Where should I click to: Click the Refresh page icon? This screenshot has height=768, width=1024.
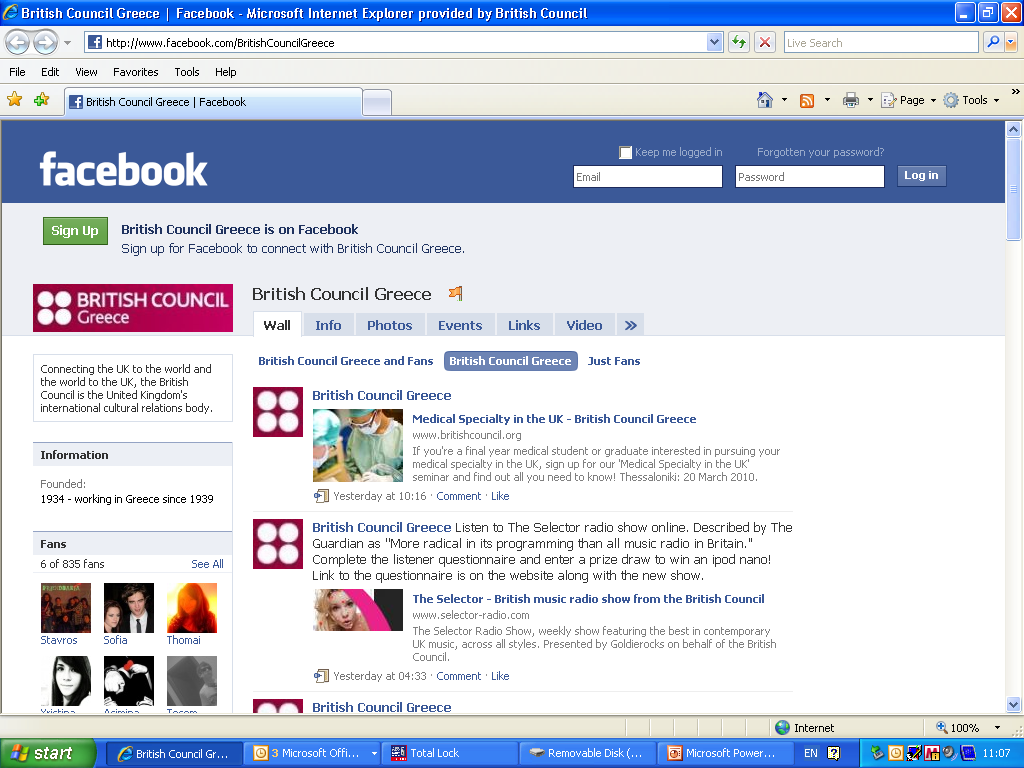pyautogui.click(x=739, y=42)
